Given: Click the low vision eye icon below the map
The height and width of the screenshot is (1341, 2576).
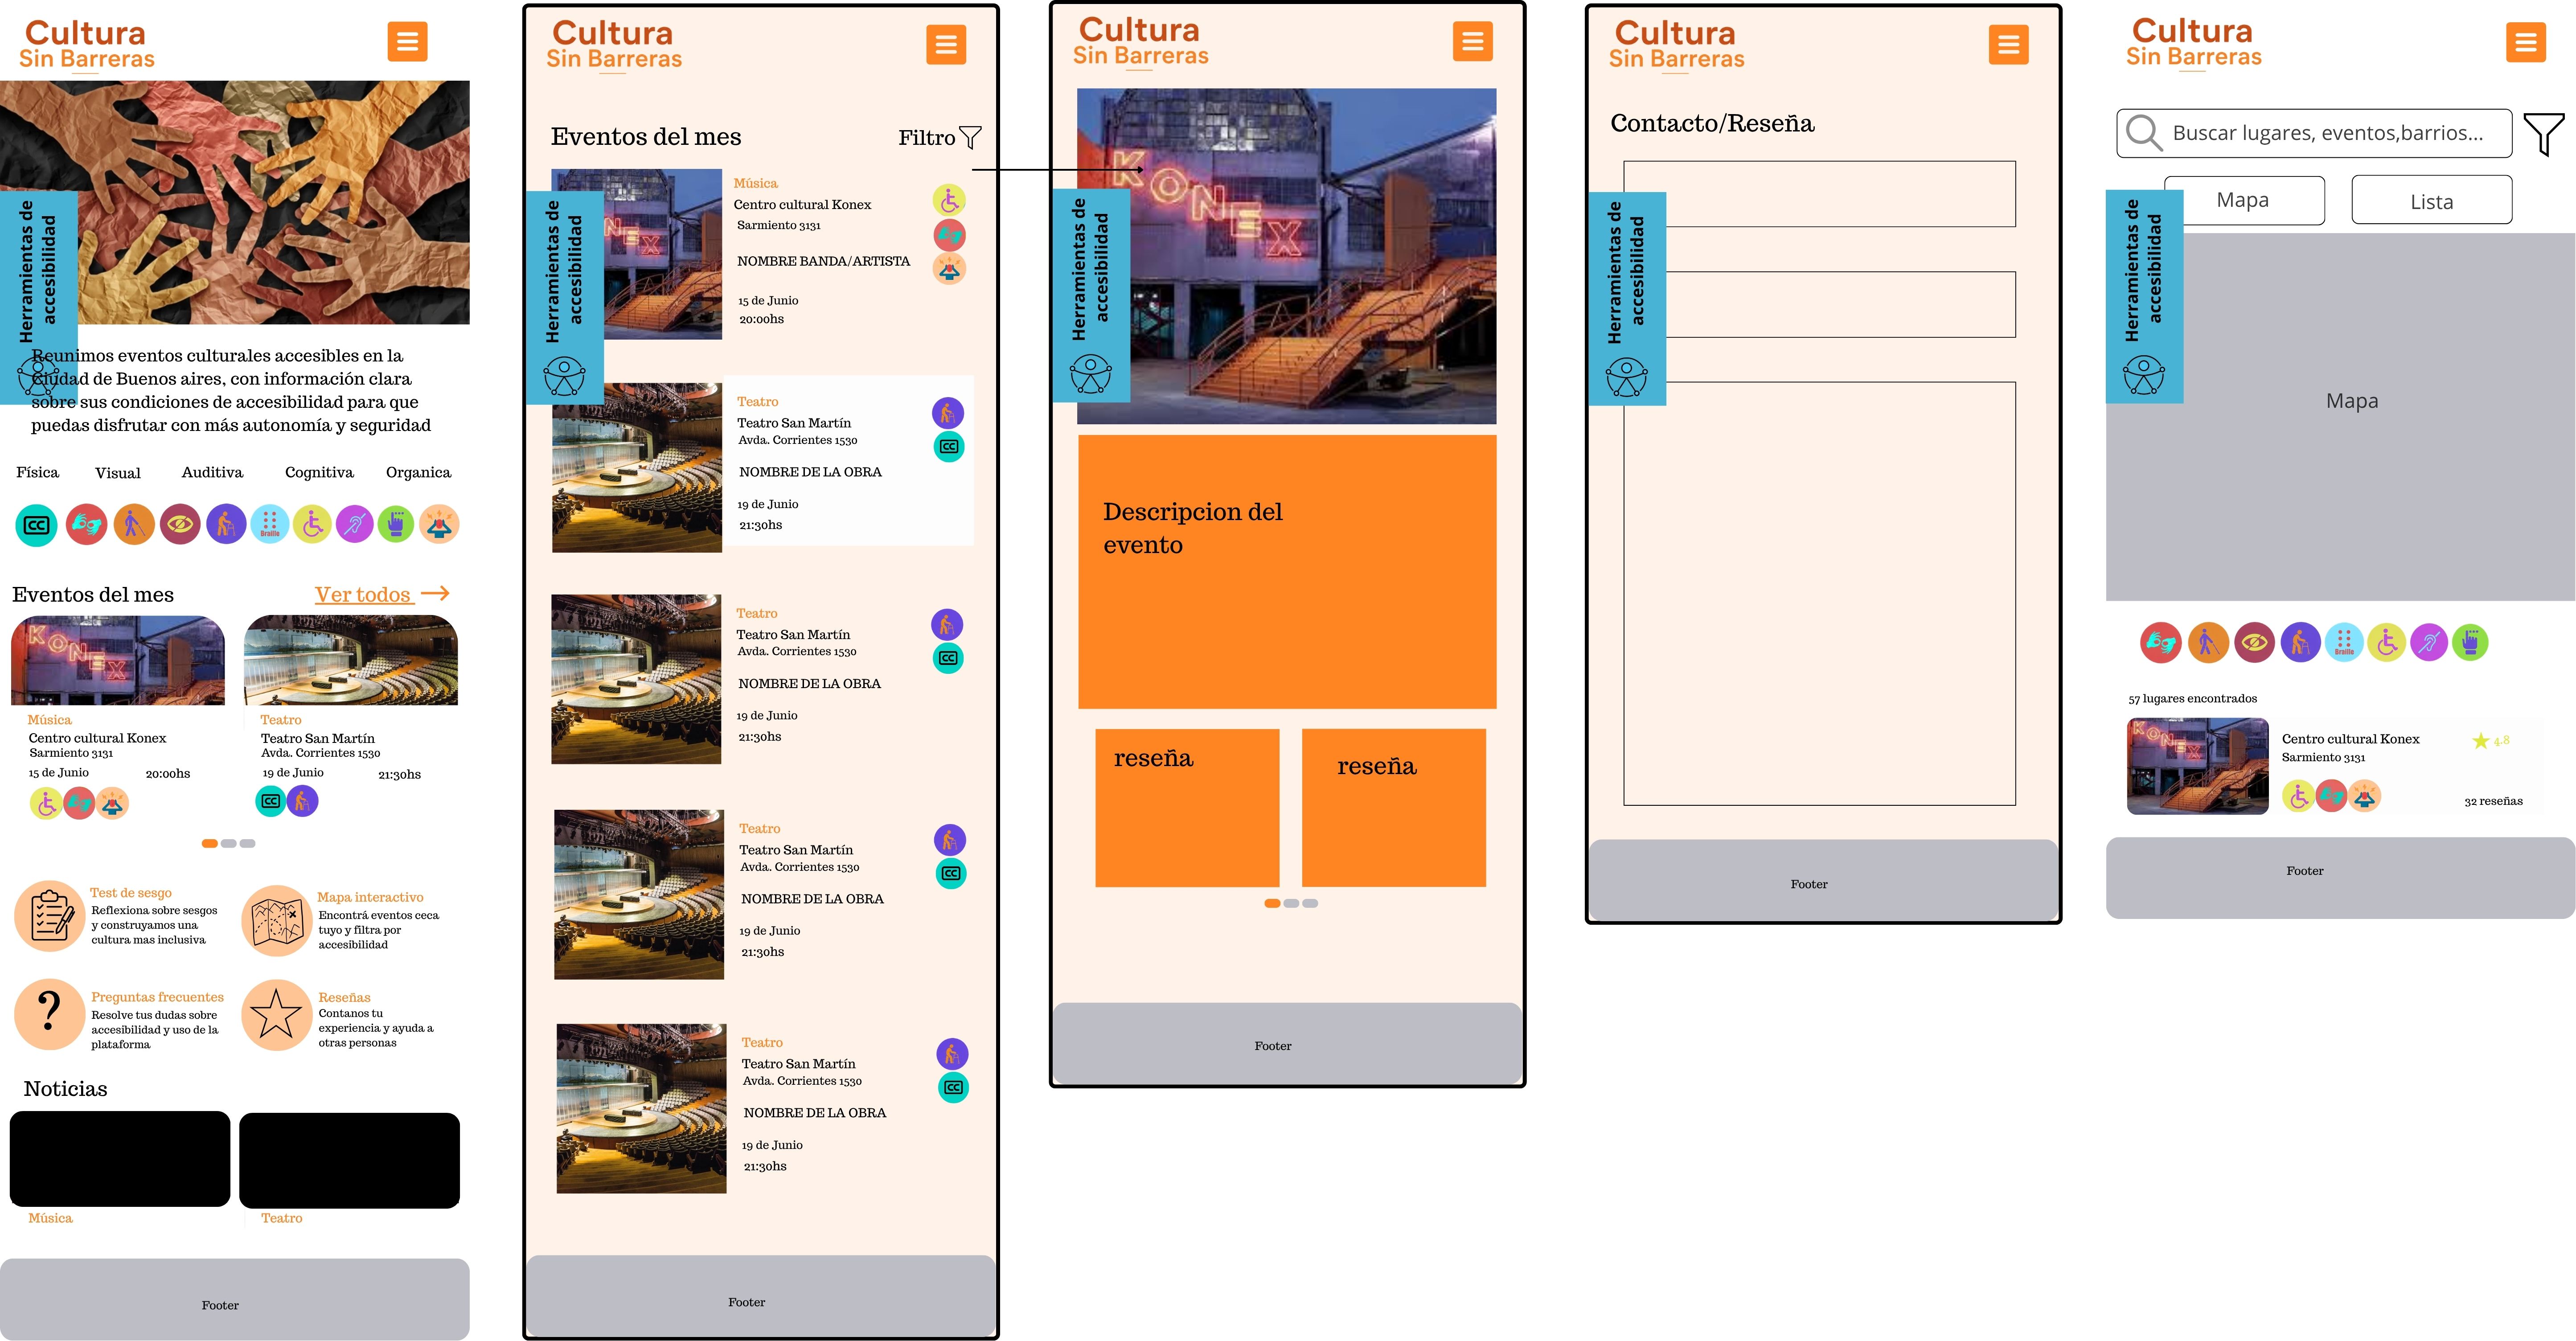Looking at the screenshot, I should (2254, 642).
